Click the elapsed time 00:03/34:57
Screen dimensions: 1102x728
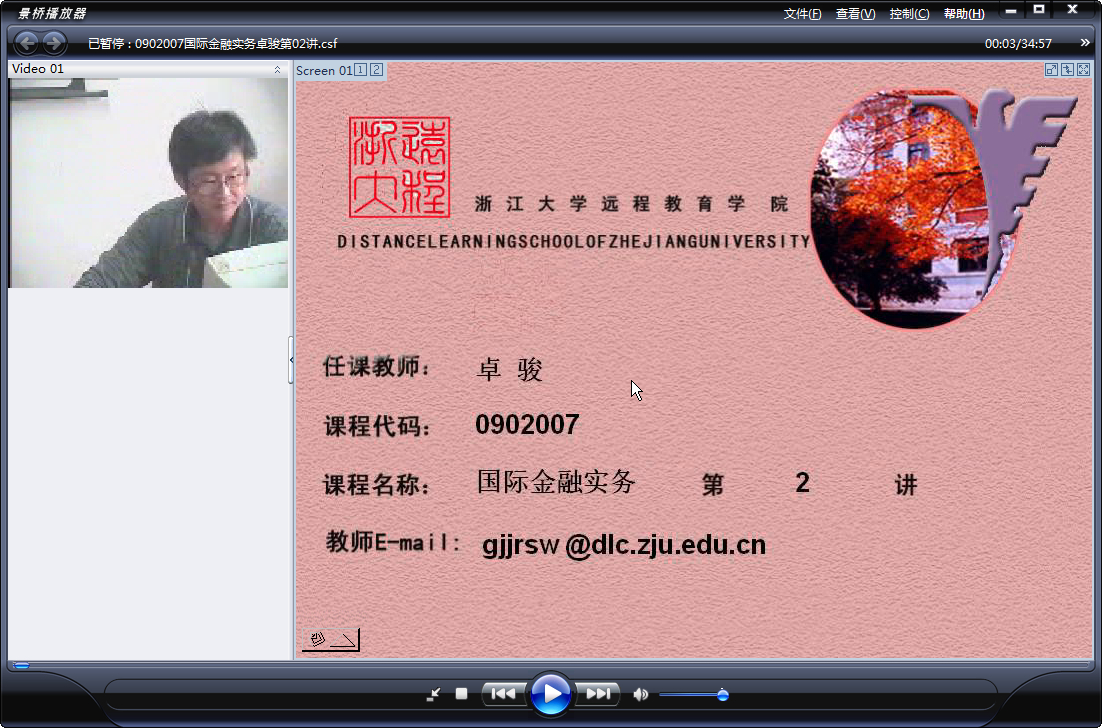point(1018,44)
